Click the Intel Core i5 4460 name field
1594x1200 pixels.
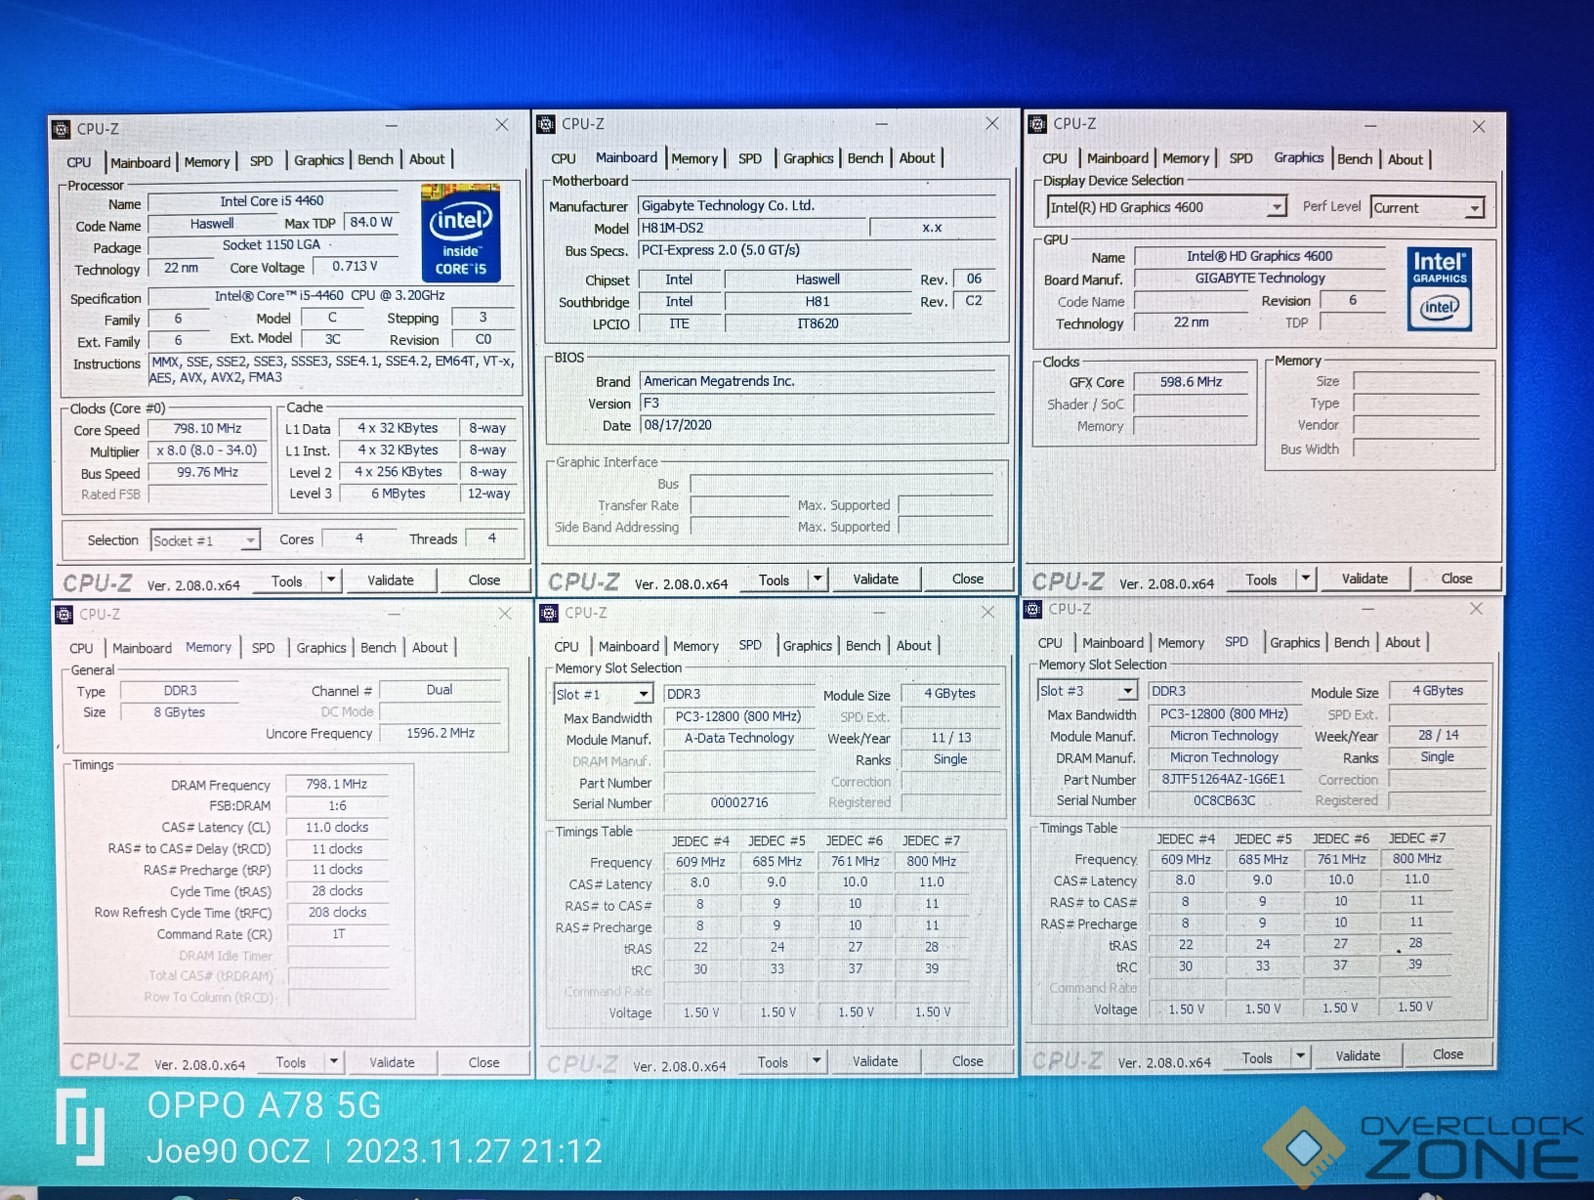pyautogui.click(x=272, y=201)
